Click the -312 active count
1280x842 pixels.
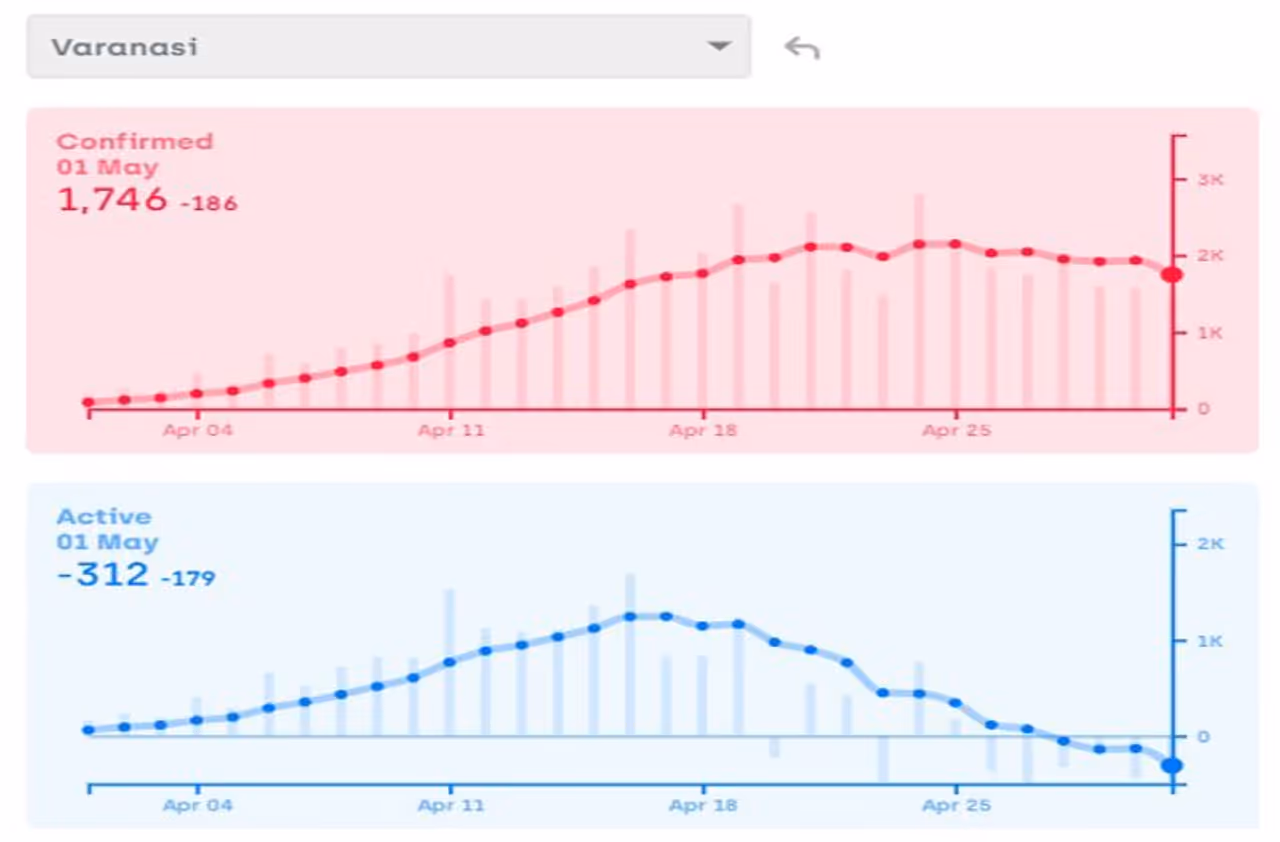pos(103,575)
